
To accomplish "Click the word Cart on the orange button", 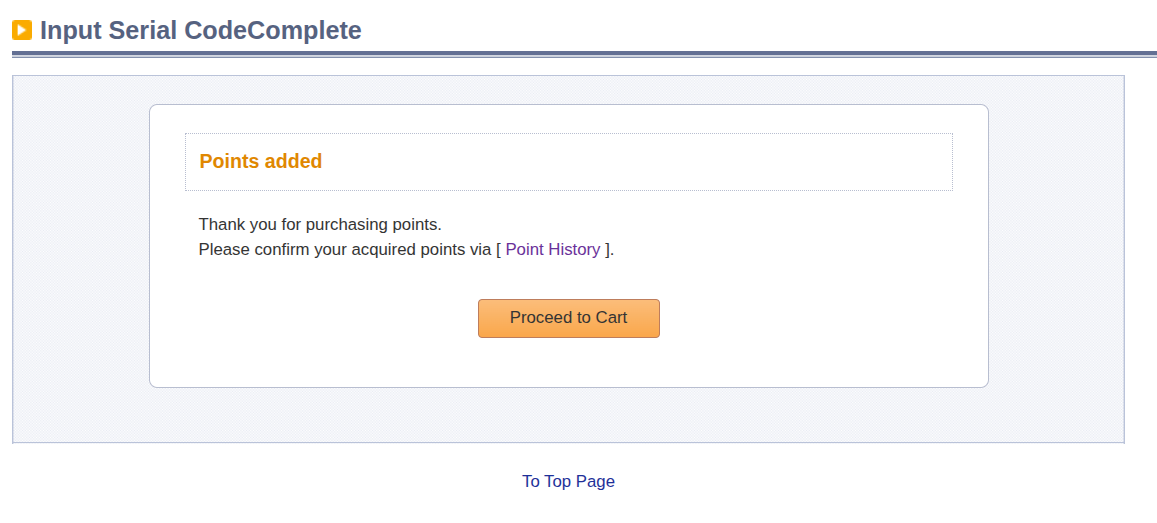I will (x=612, y=318).
